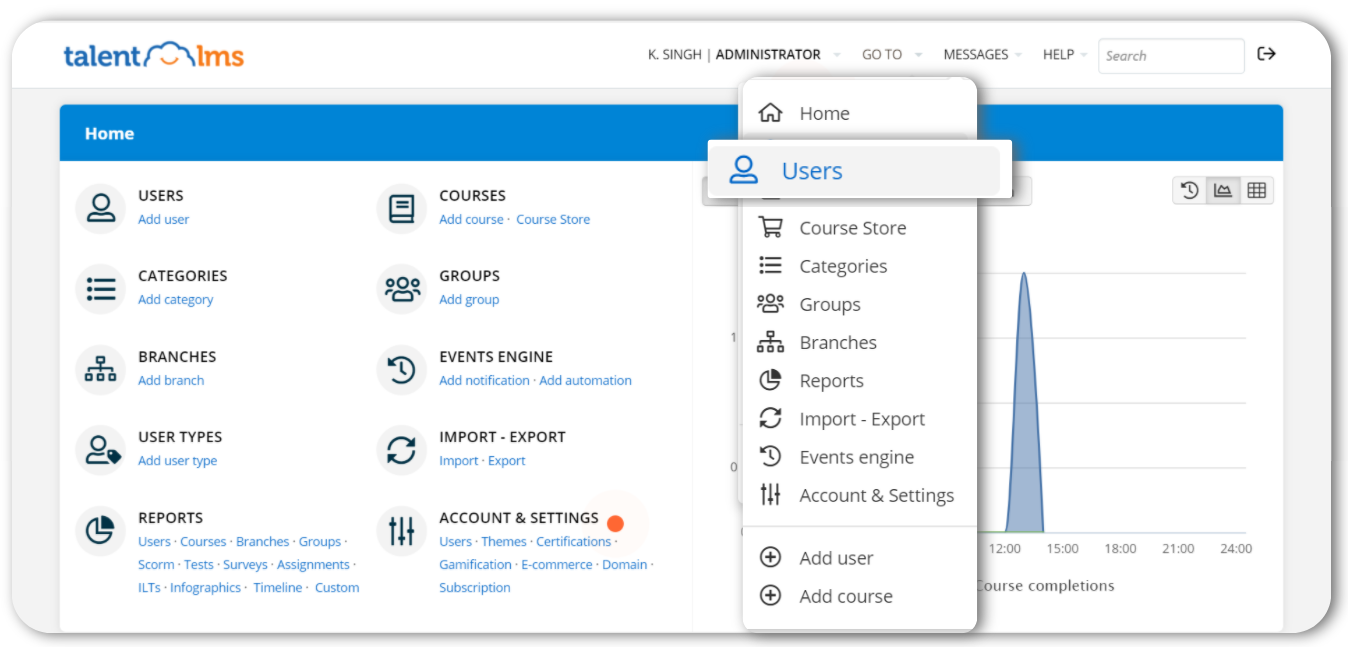The height and width of the screenshot is (647, 1348).
Task: Open the Branches hierarchy icon
Action: pos(100,370)
